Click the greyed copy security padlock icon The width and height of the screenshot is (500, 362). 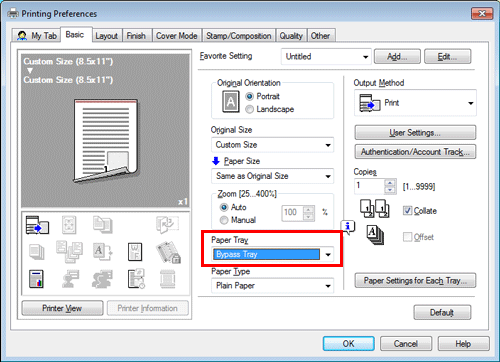(x=168, y=253)
